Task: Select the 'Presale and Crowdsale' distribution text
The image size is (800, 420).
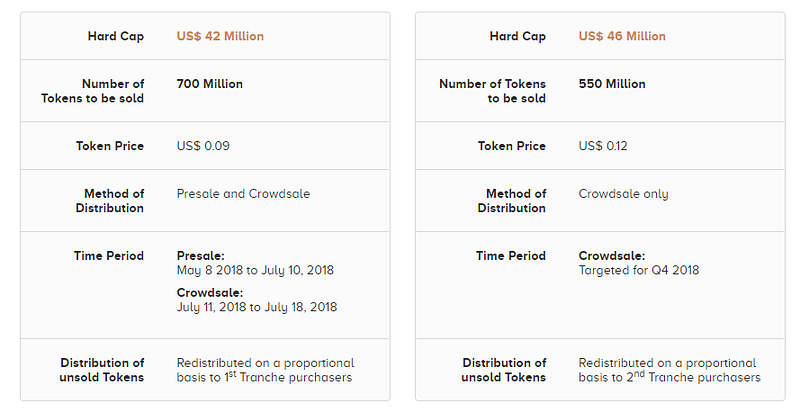Action: 243,194
